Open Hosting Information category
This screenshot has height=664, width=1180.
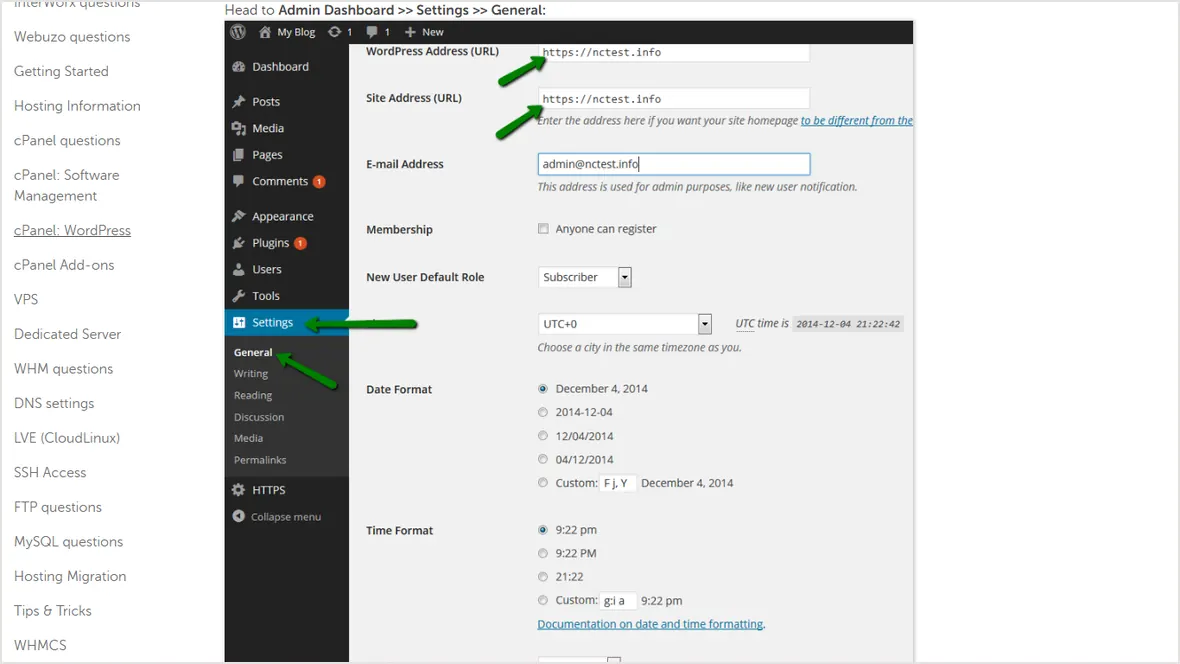77,106
